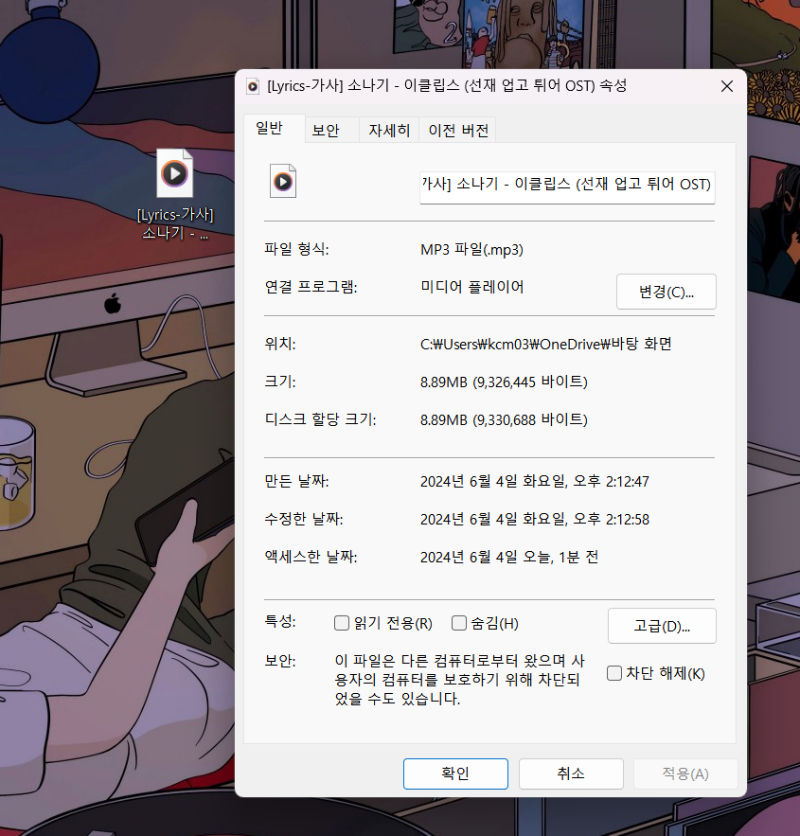Enable the 숨김(H) checkbox
The height and width of the screenshot is (836, 800).
(x=459, y=623)
